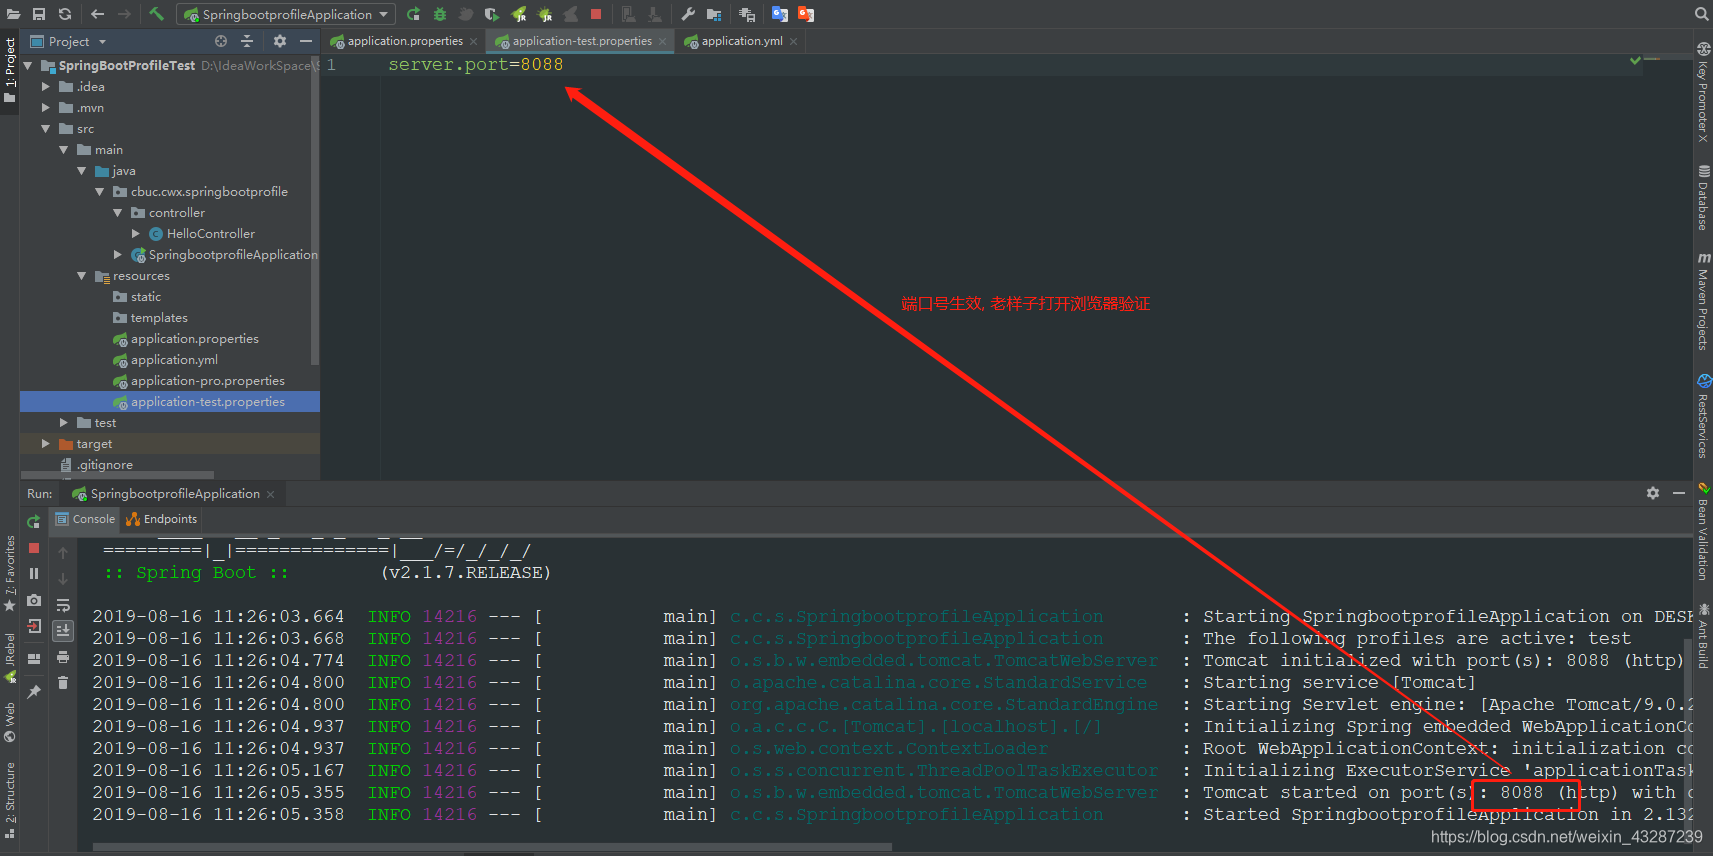Expand the HelloController class node

click(x=136, y=234)
